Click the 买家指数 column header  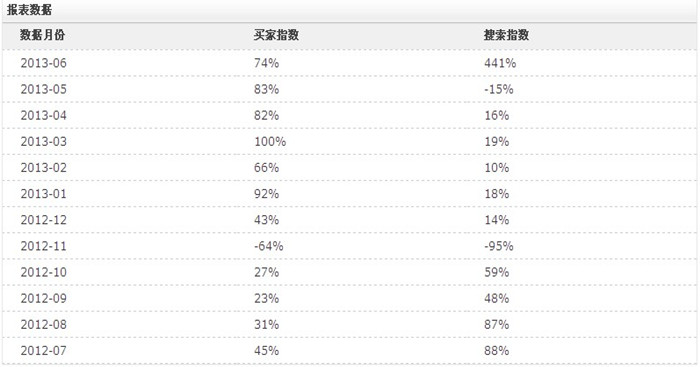point(276,35)
